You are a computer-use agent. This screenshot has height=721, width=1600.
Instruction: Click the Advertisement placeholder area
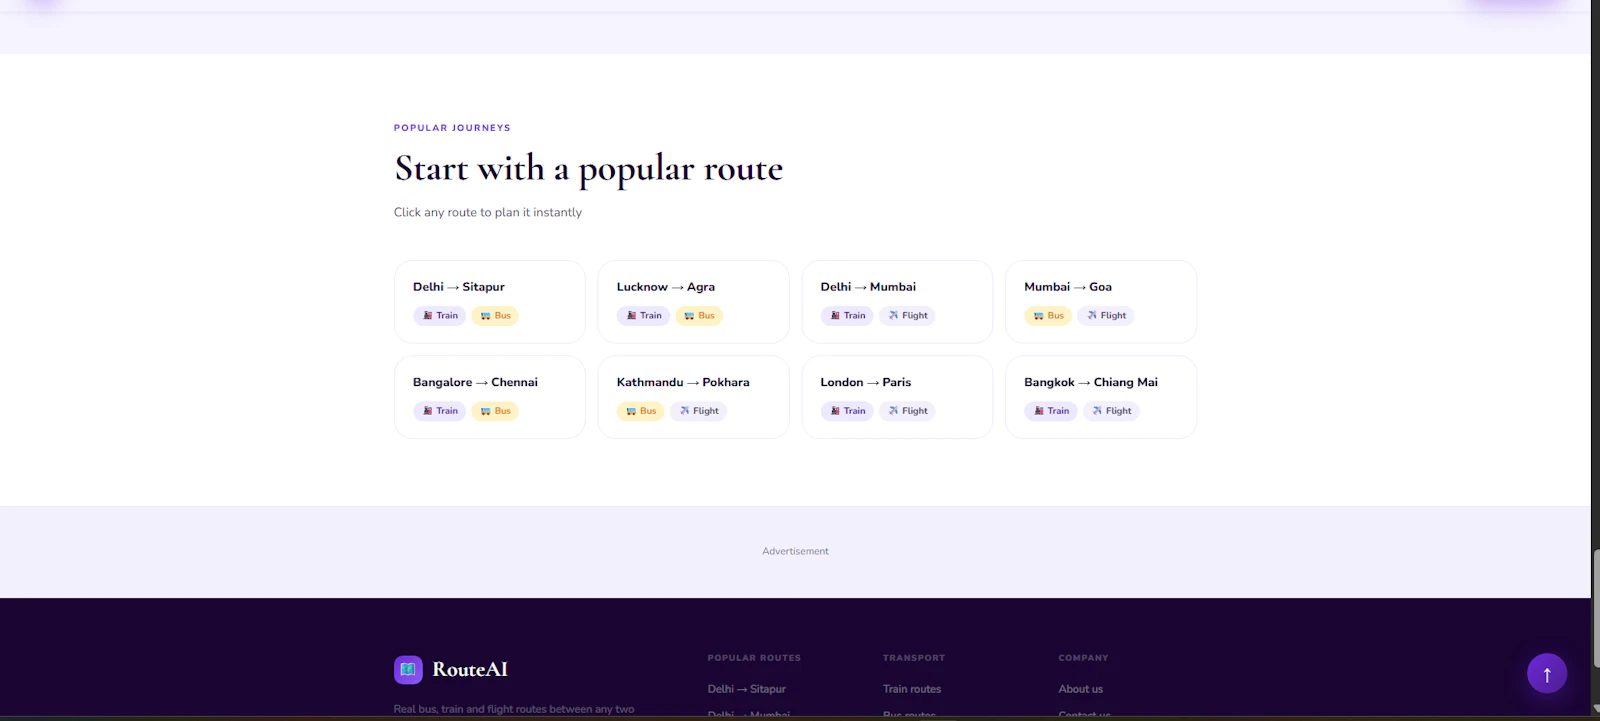(x=795, y=551)
